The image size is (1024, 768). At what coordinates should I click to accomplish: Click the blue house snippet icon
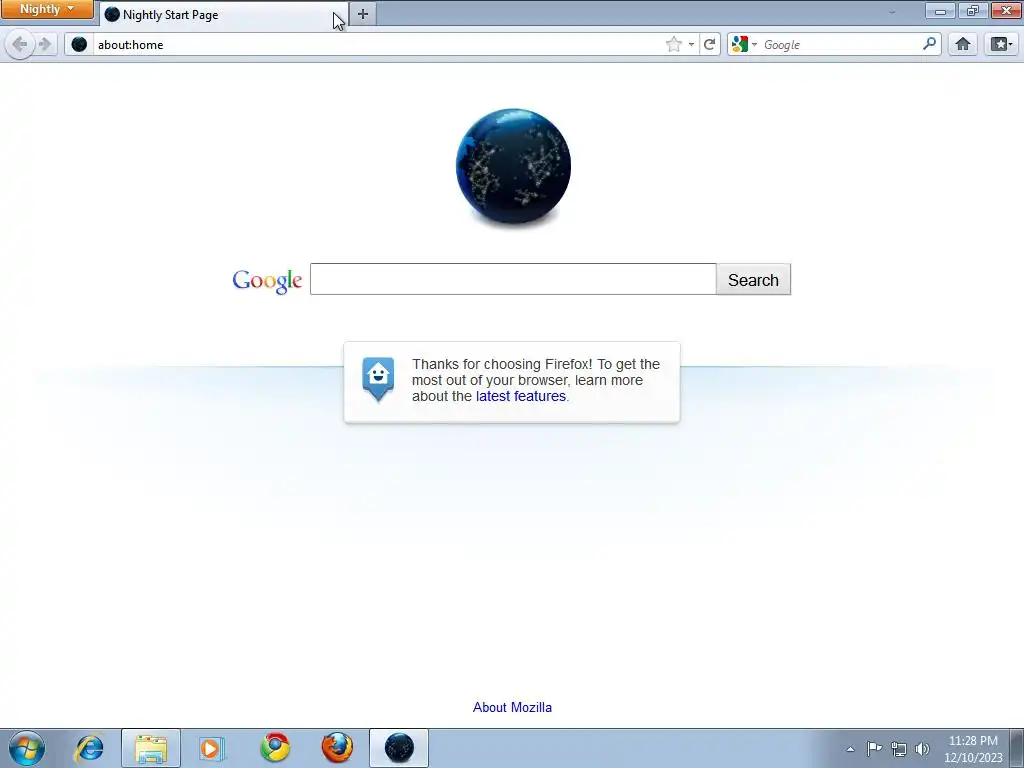(x=378, y=379)
